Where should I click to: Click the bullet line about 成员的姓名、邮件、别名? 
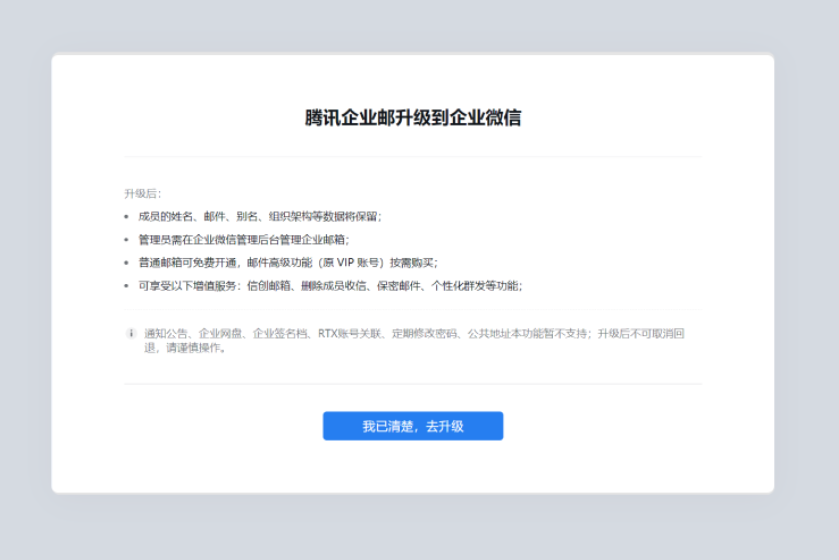(x=260, y=216)
